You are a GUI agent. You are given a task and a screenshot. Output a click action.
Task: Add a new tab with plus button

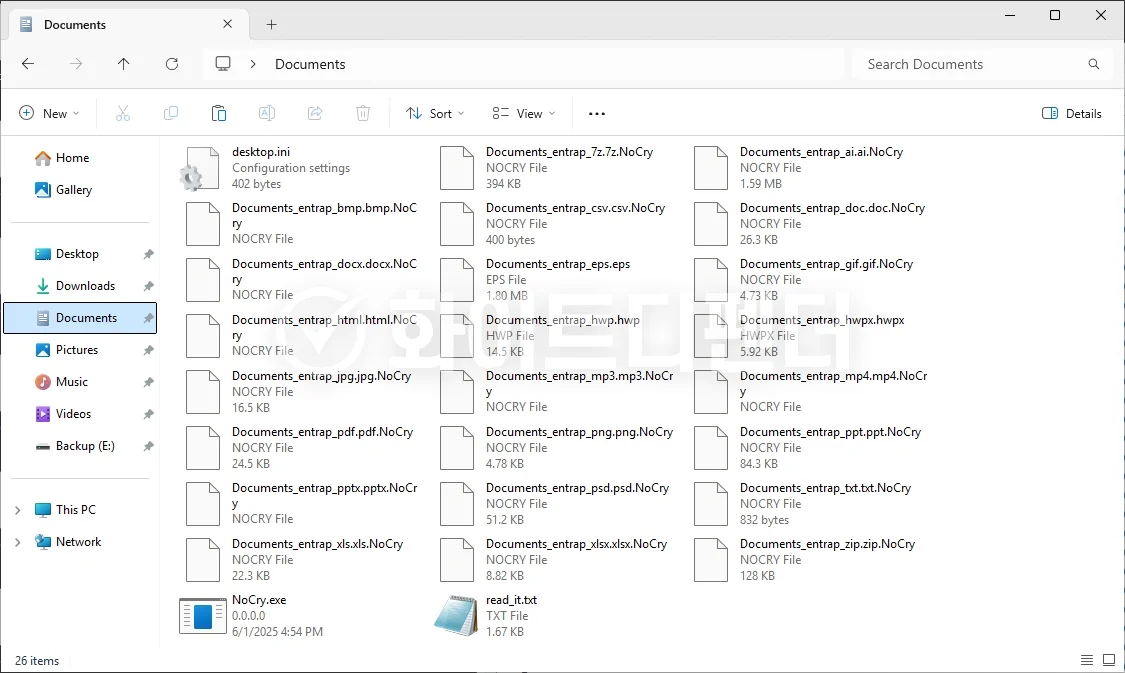pyautogui.click(x=271, y=24)
